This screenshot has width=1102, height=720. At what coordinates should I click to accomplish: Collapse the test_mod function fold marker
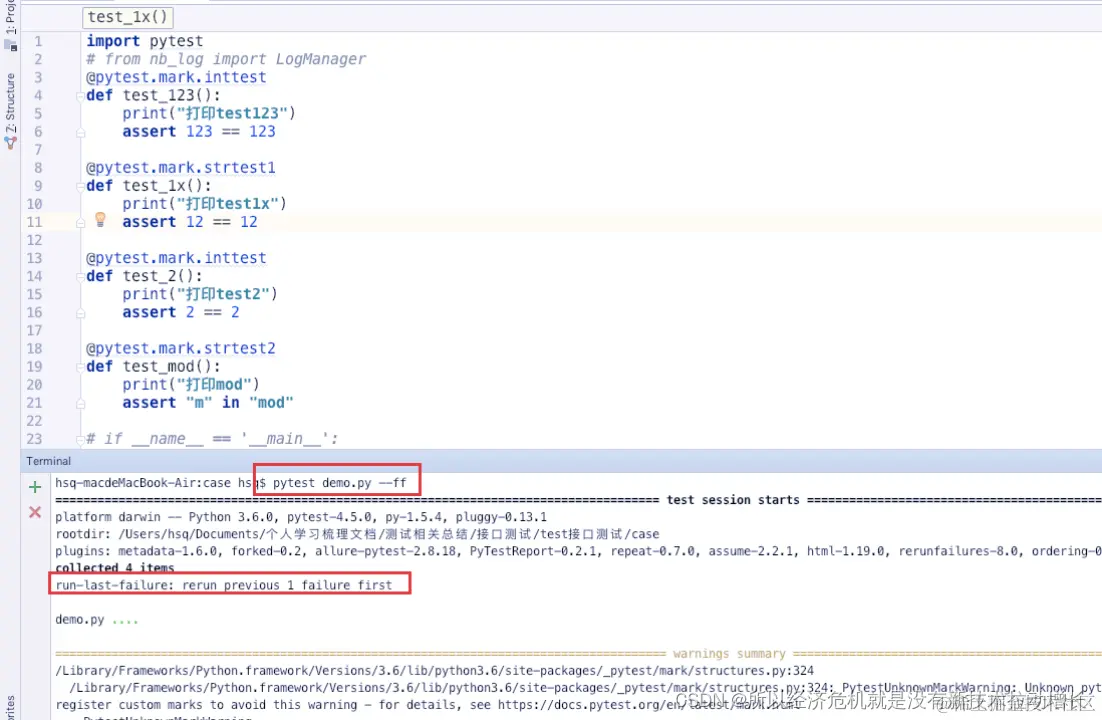(x=80, y=367)
